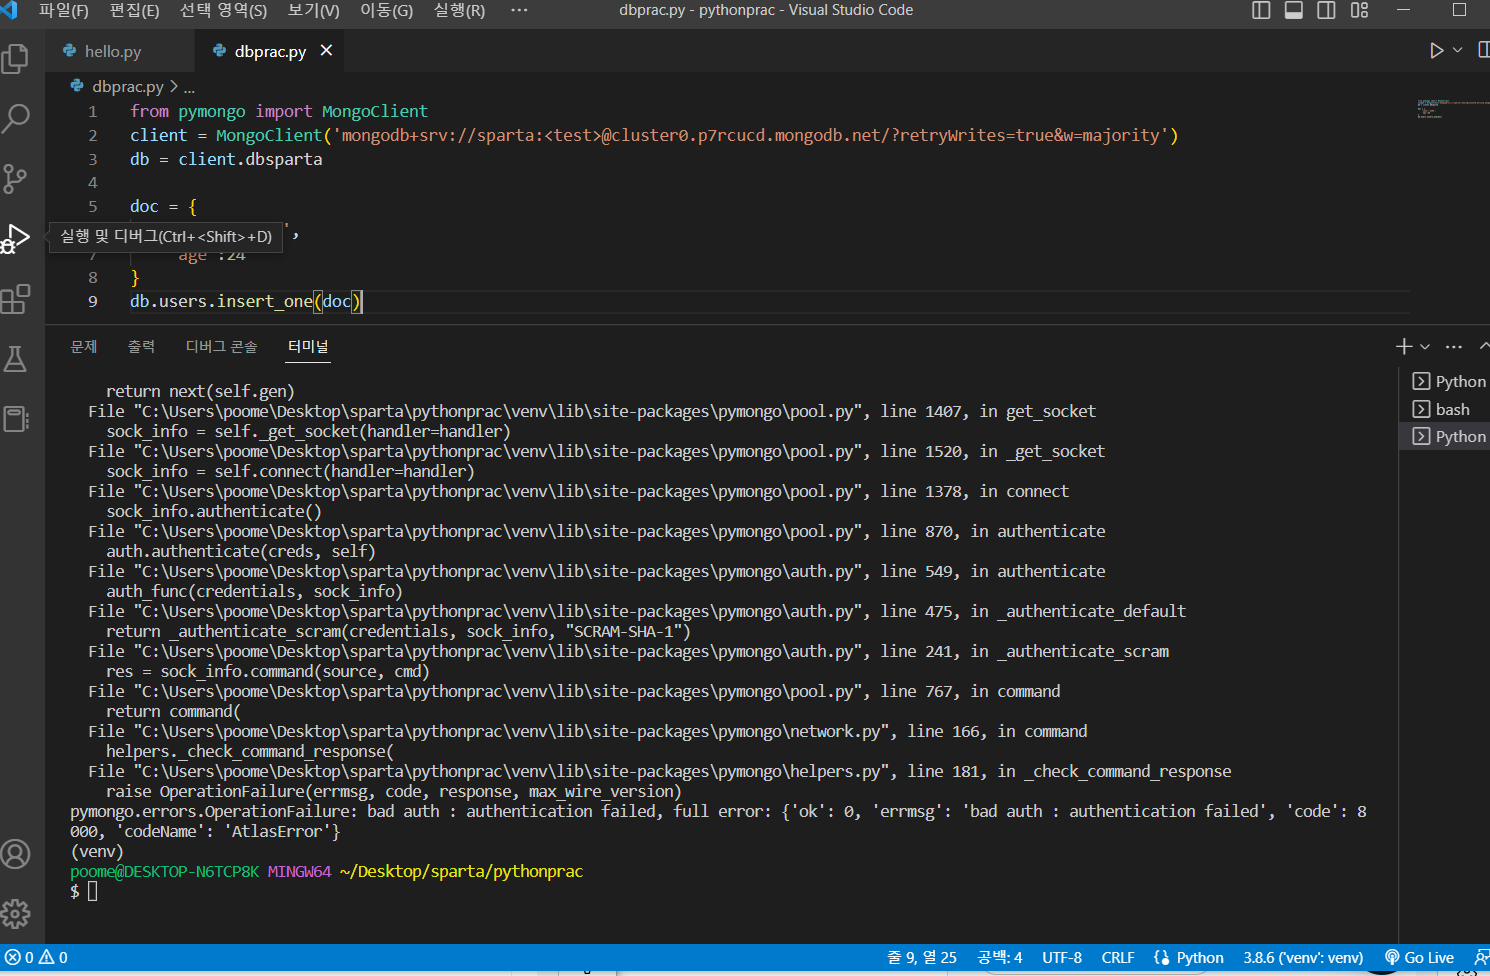Viewport: 1490px width, 976px height.
Task: Click the 'db = client.dbsparta' code line
Action: pos(226,159)
